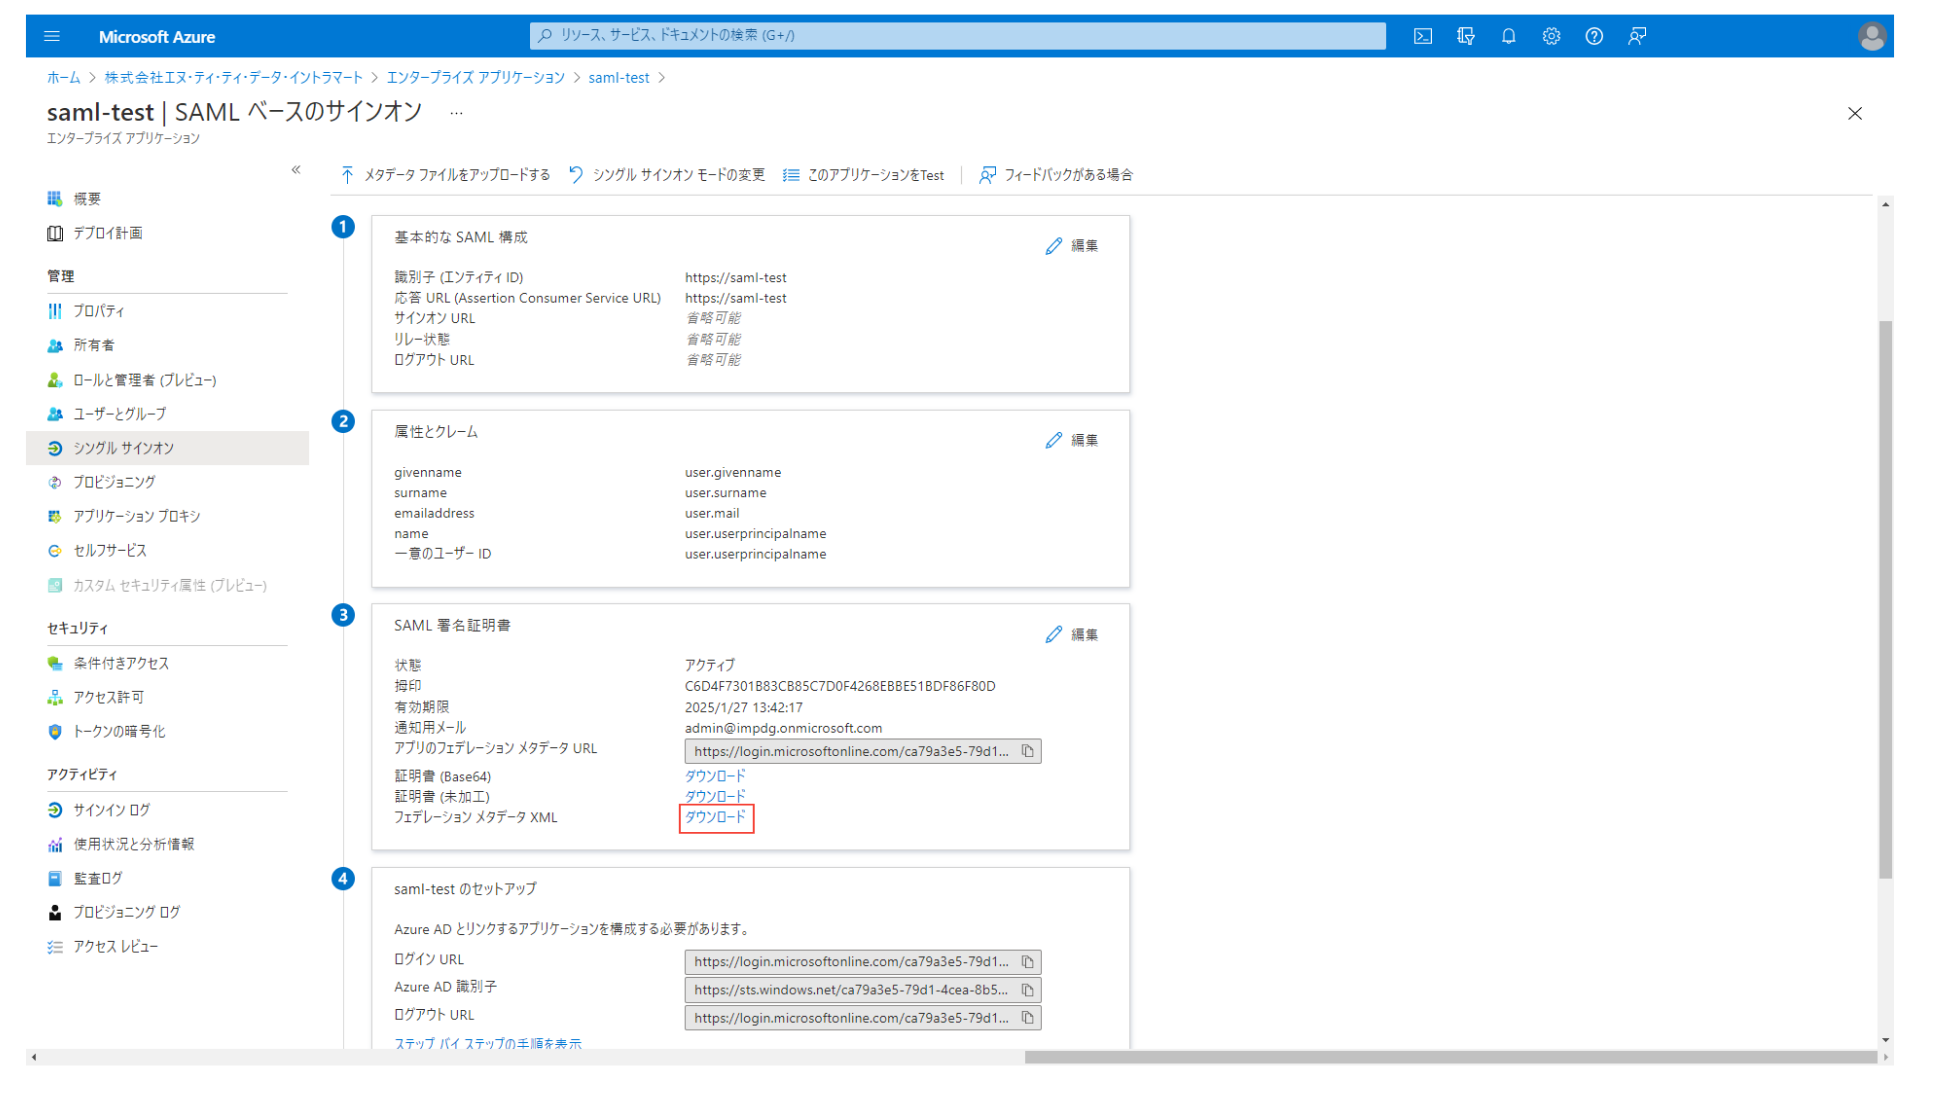
Task: Open the feedback icon in the top bar
Action: tap(1636, 36)
